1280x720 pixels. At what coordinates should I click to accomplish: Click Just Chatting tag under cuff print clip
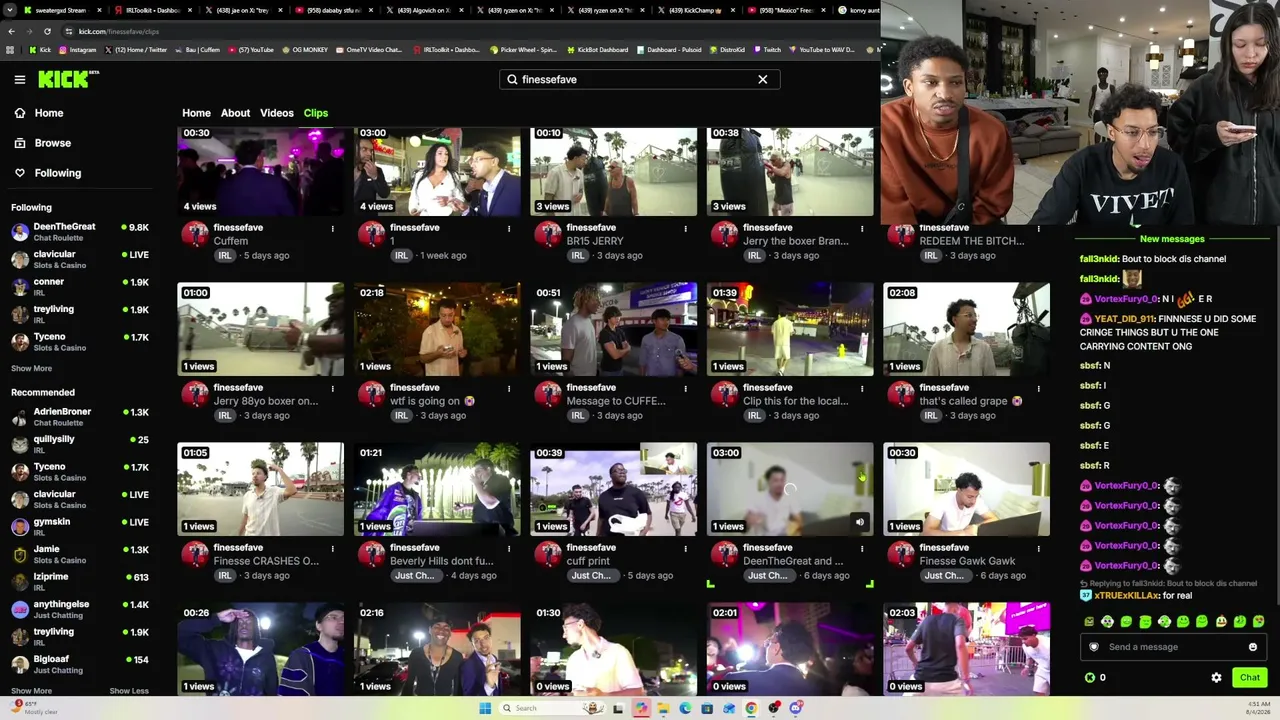(x=591, y=575)
